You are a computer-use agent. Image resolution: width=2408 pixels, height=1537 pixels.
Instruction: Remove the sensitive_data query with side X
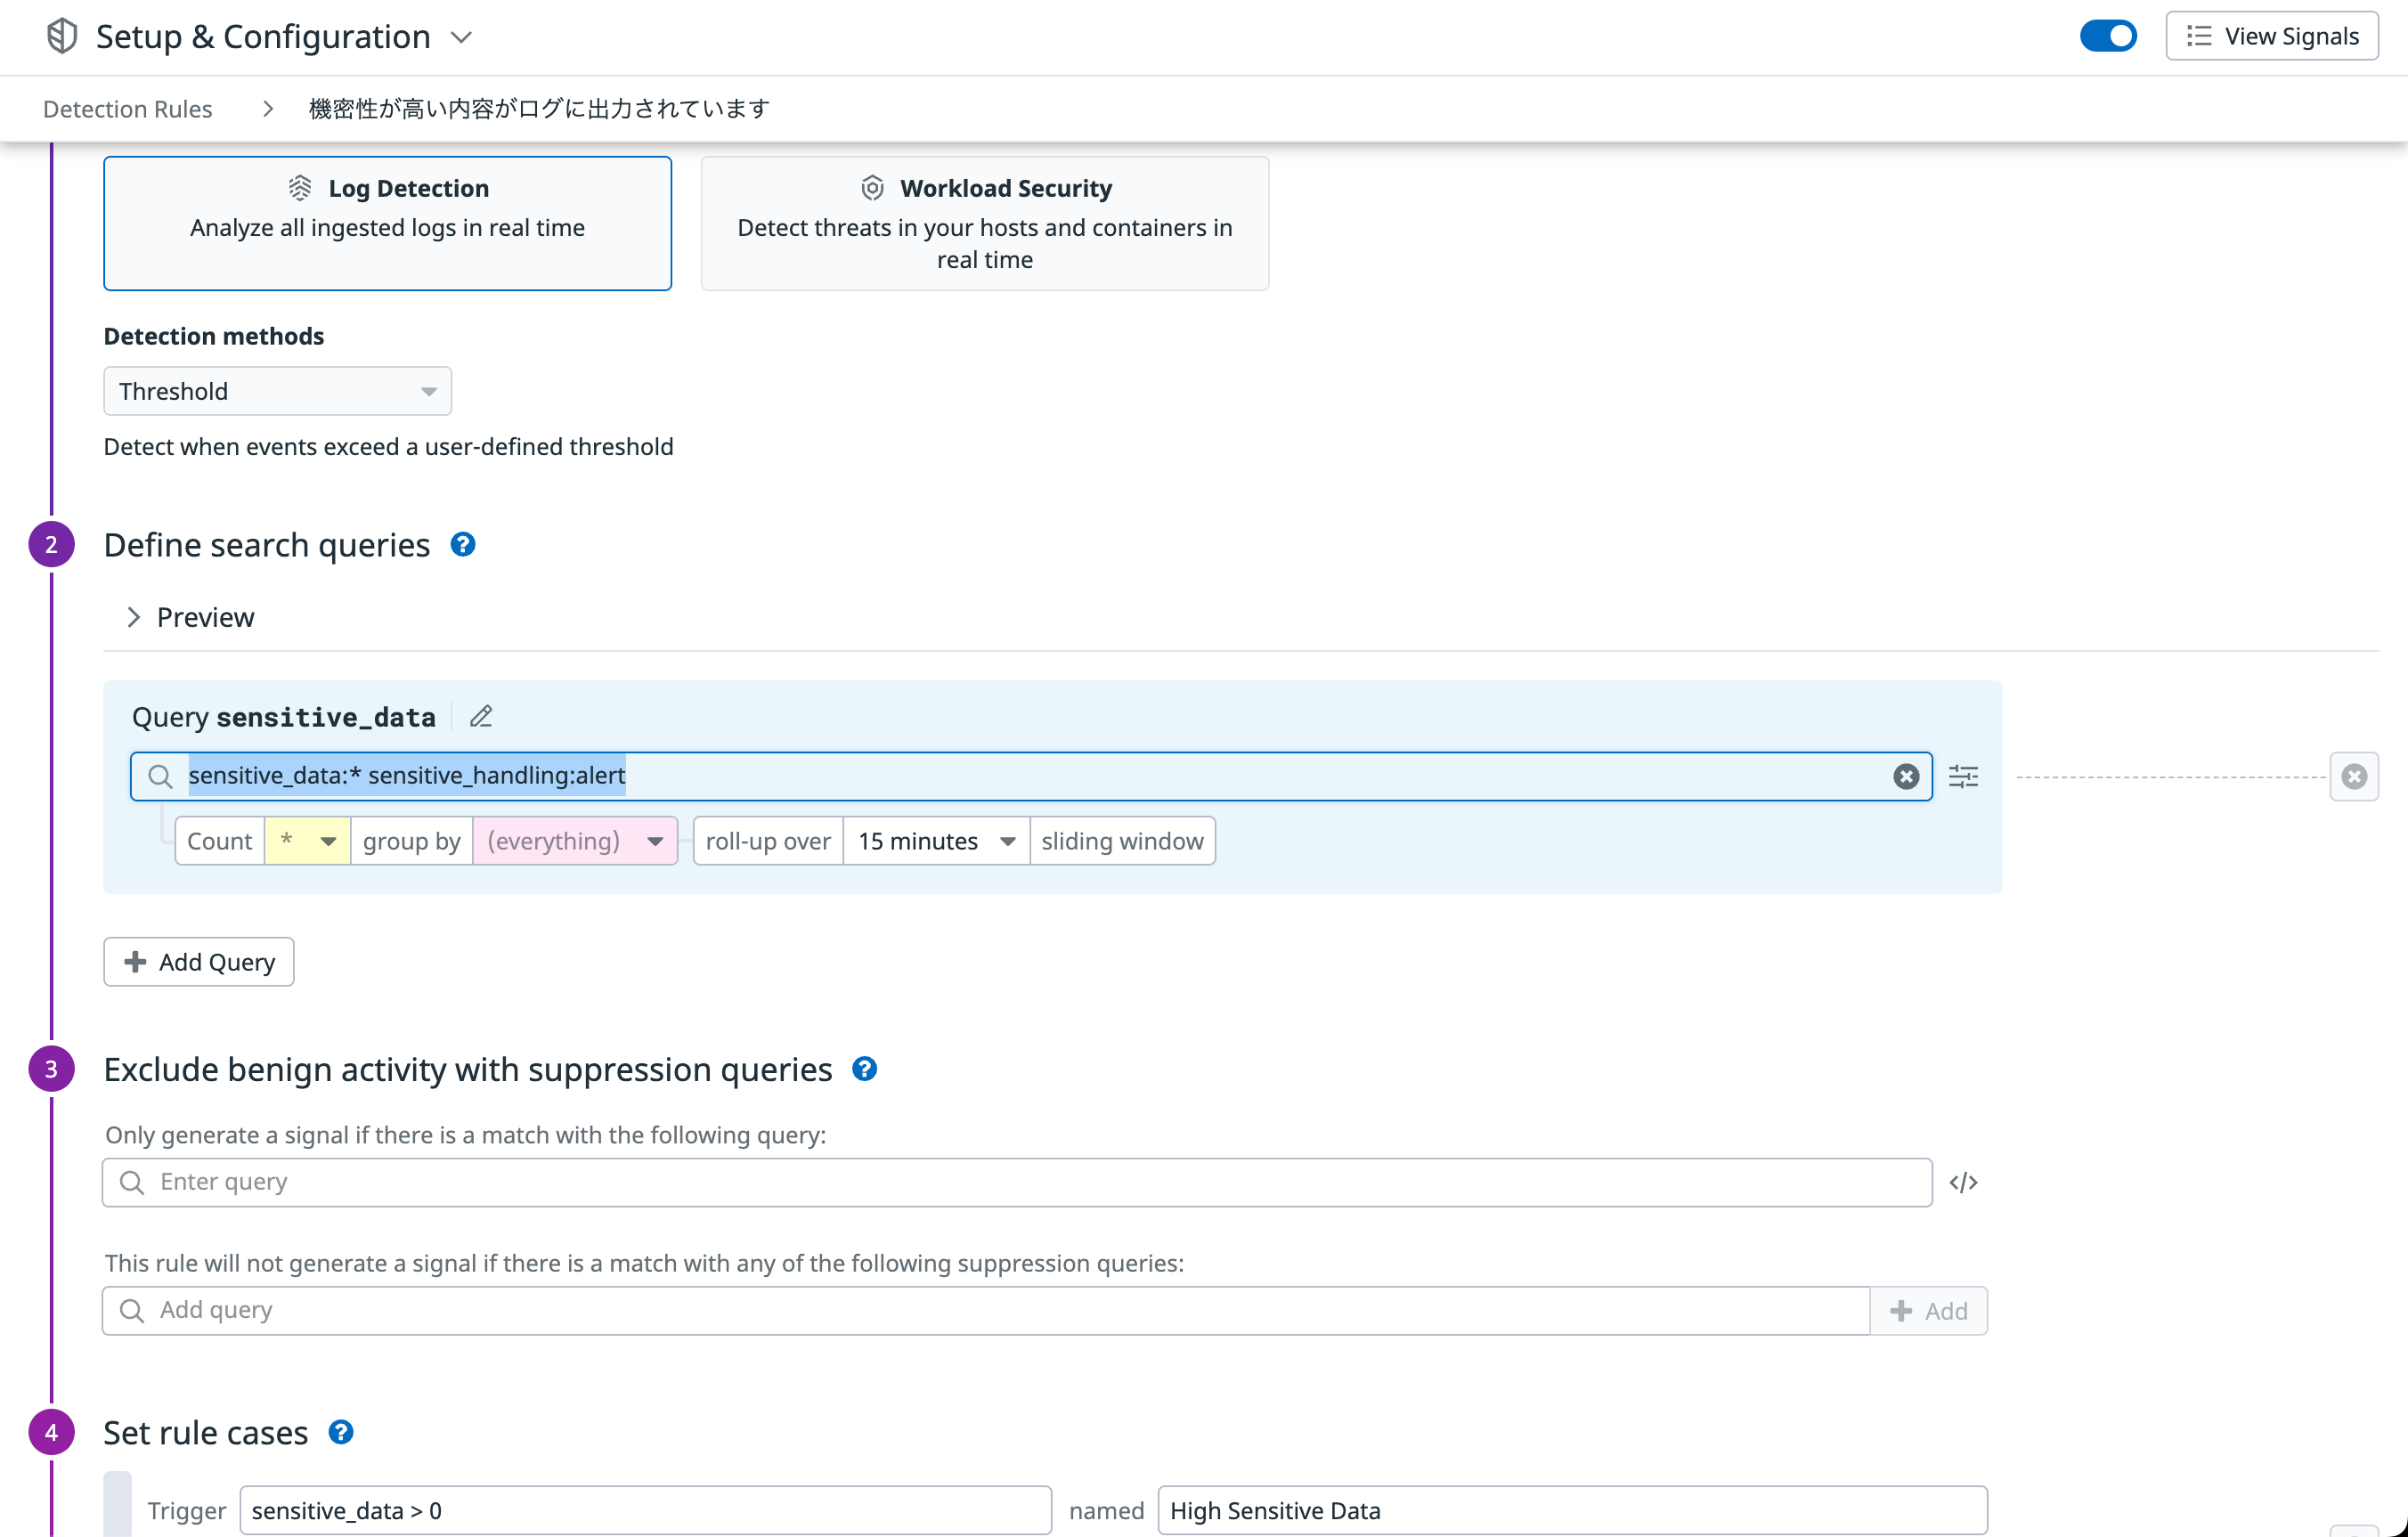[2354, 776]
